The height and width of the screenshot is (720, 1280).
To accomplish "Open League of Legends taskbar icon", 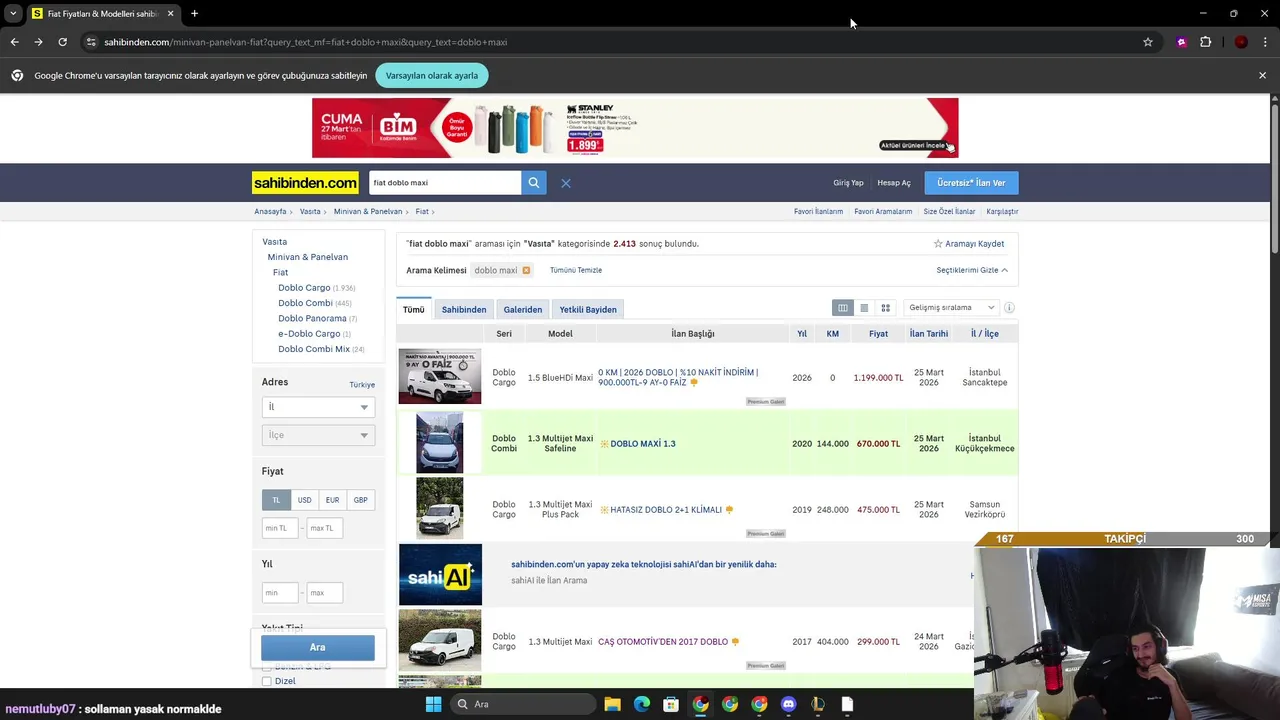I will pyautogui.click(x=818, y=704).
